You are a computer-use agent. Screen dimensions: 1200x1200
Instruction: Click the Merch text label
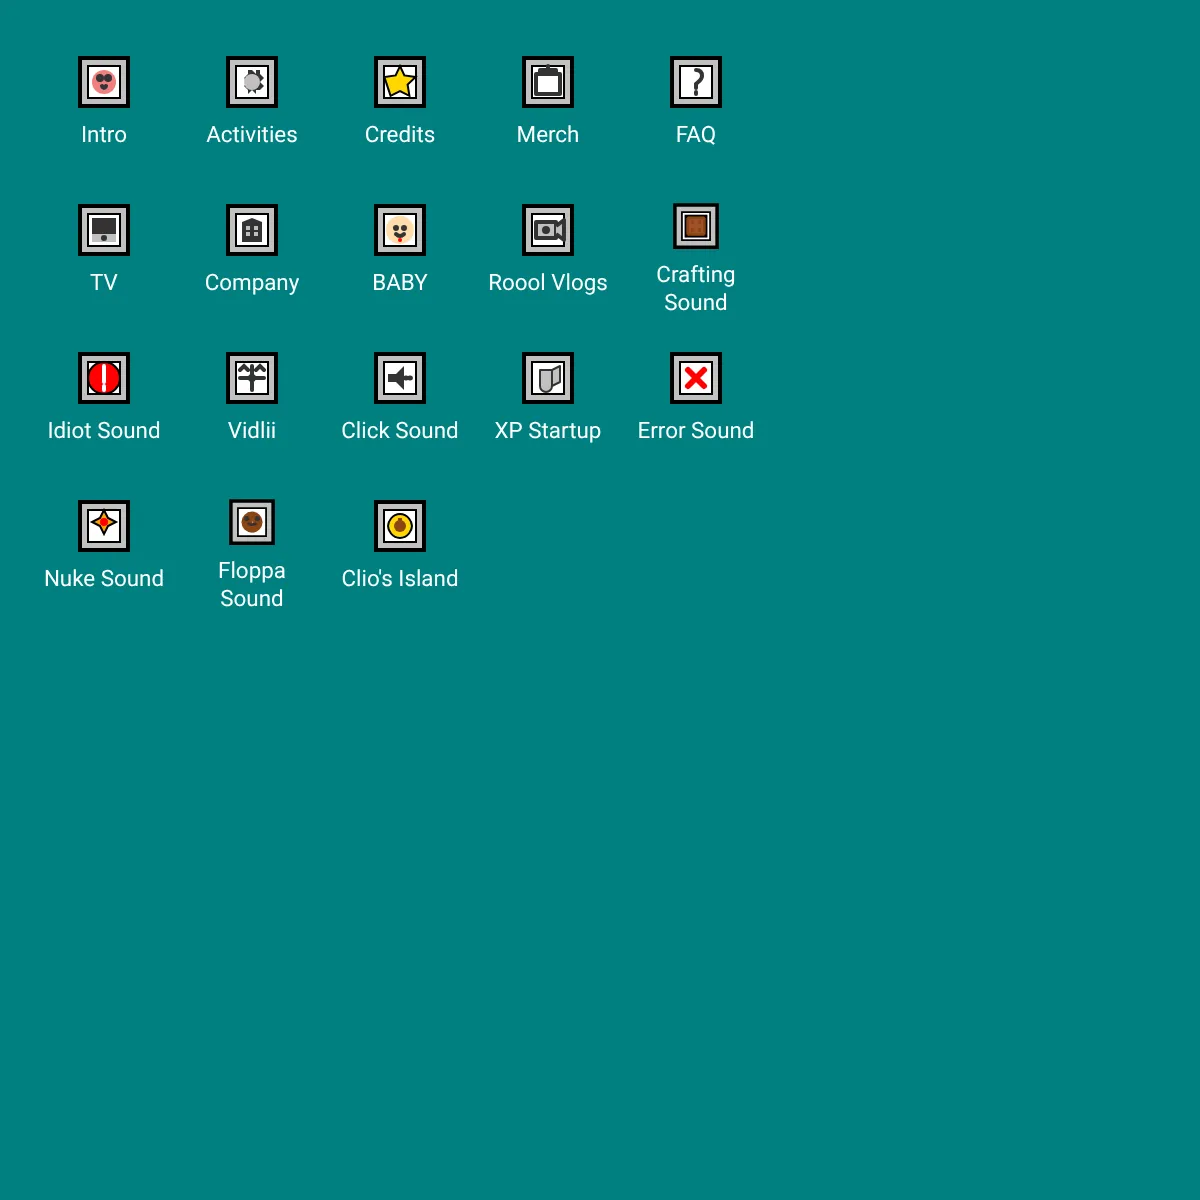[x=548, y=134]
